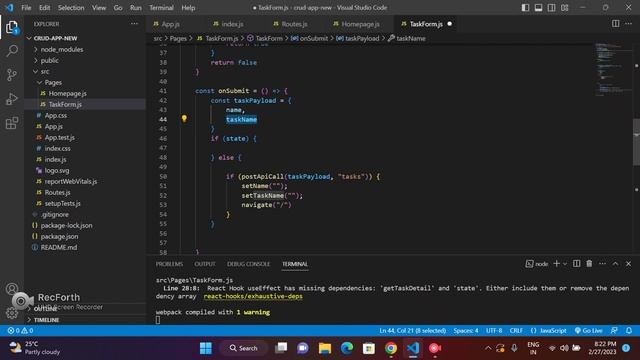This screenshot has width=640, height=360.
Task: Open App.css in the explorer tree
Action: coord(56,116)
